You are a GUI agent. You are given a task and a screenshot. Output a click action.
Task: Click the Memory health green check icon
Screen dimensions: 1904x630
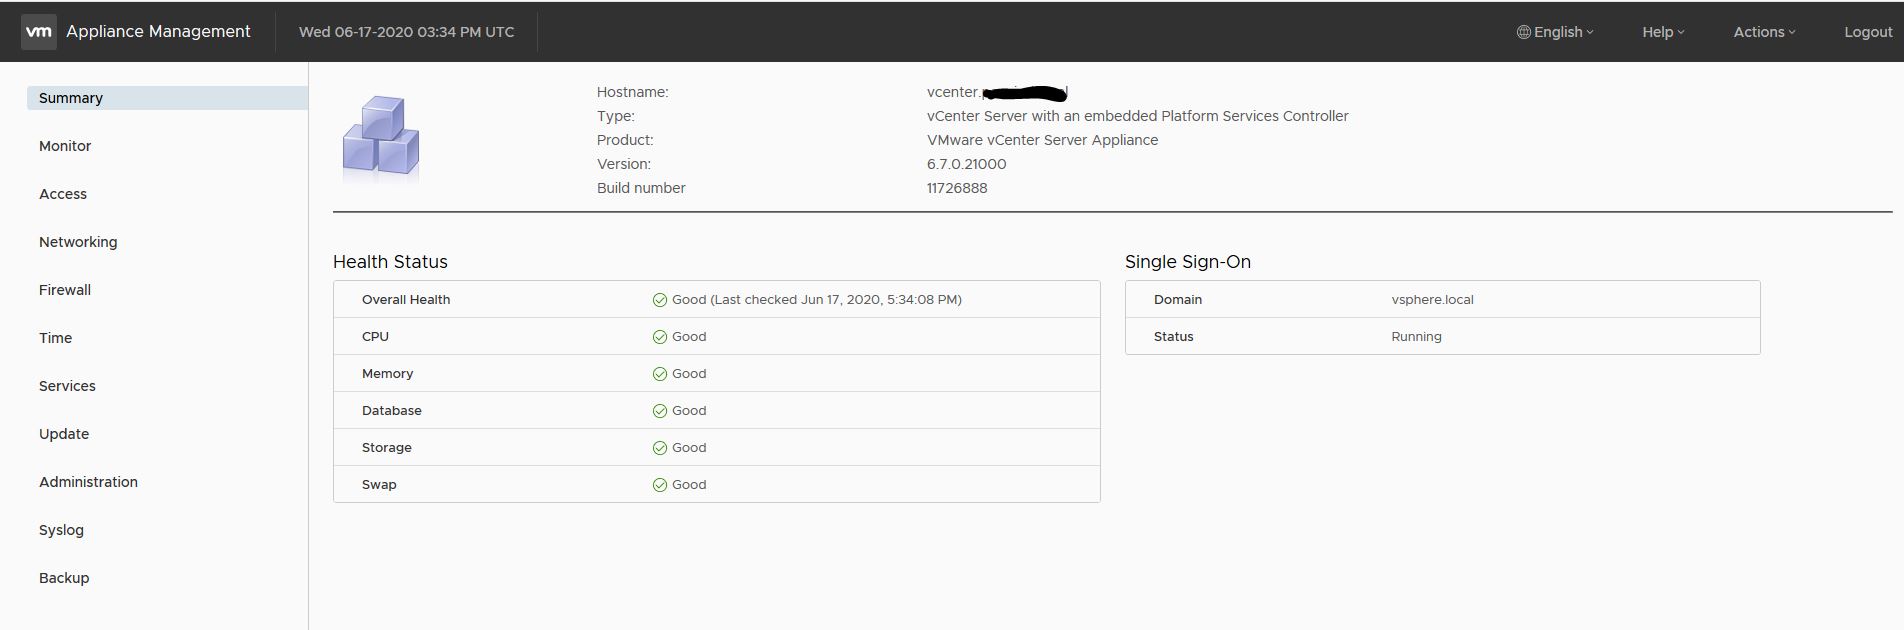[660, 374]
